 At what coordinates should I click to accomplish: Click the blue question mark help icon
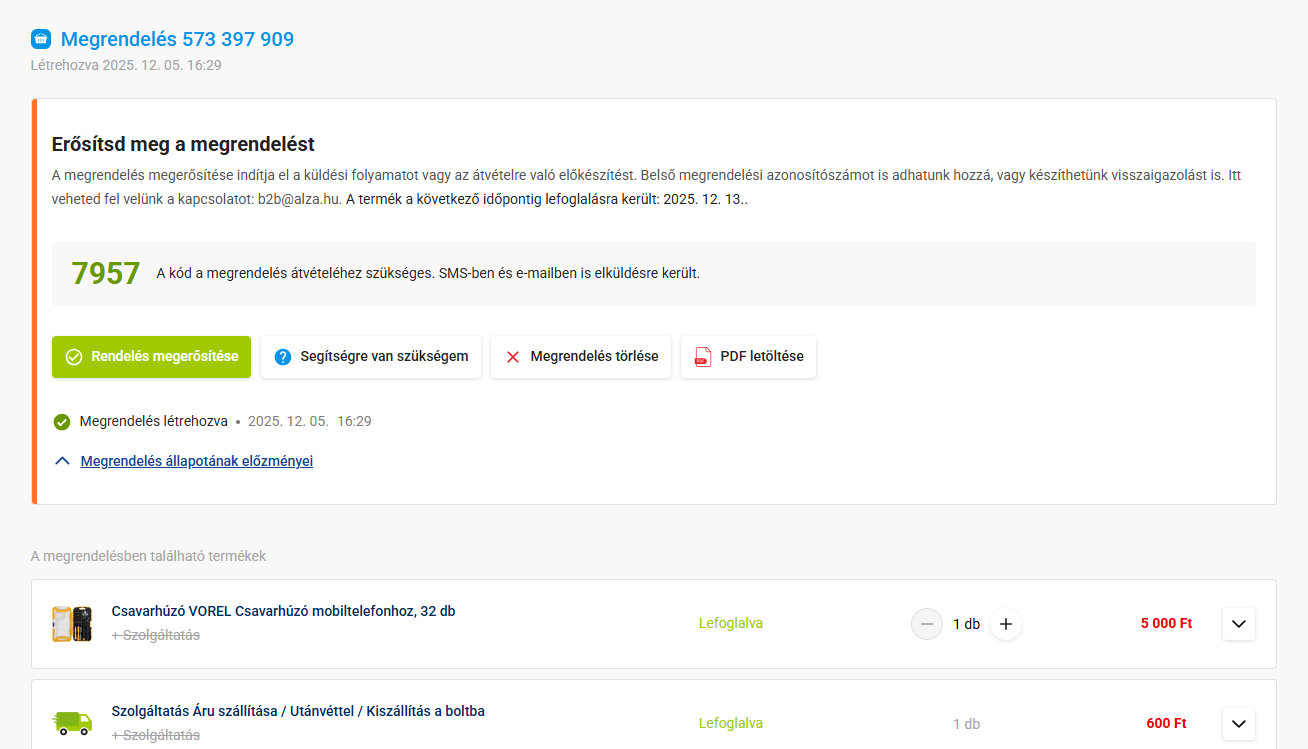282,357
